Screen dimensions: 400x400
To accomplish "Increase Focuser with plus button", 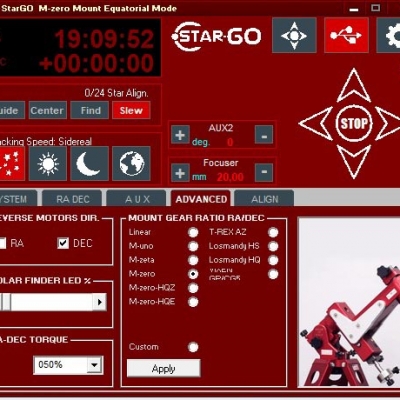I will point(180,173).
